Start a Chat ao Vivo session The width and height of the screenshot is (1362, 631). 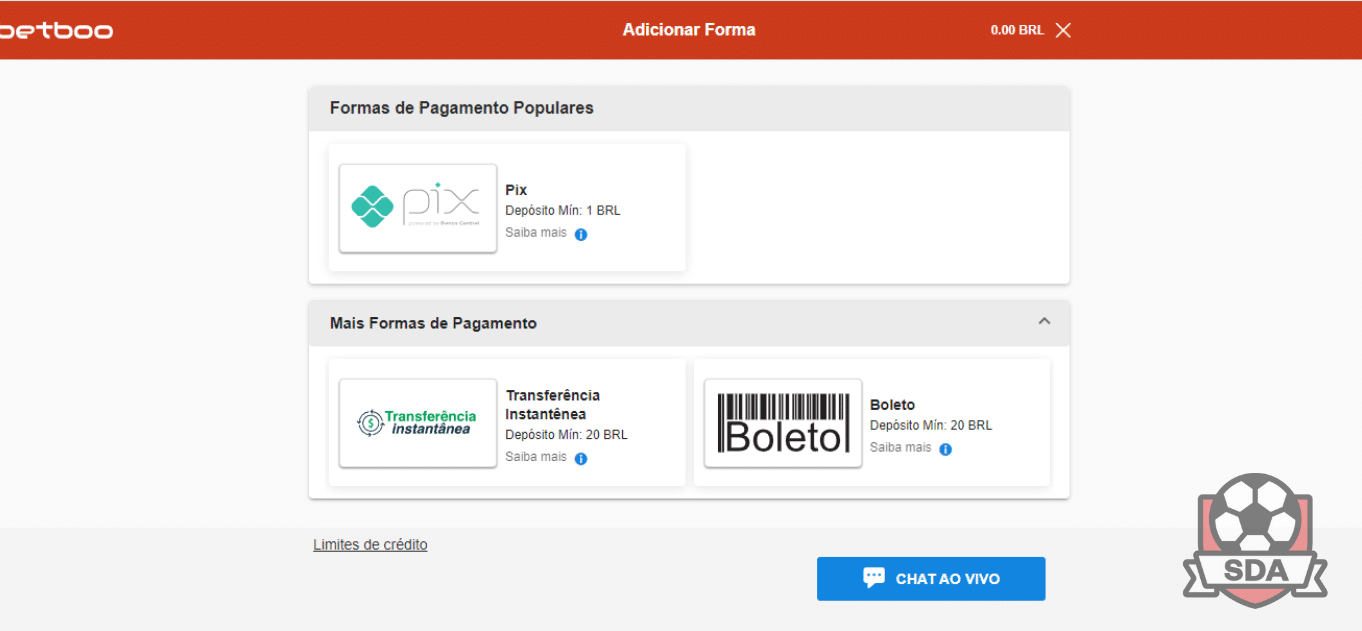(931, 579)
